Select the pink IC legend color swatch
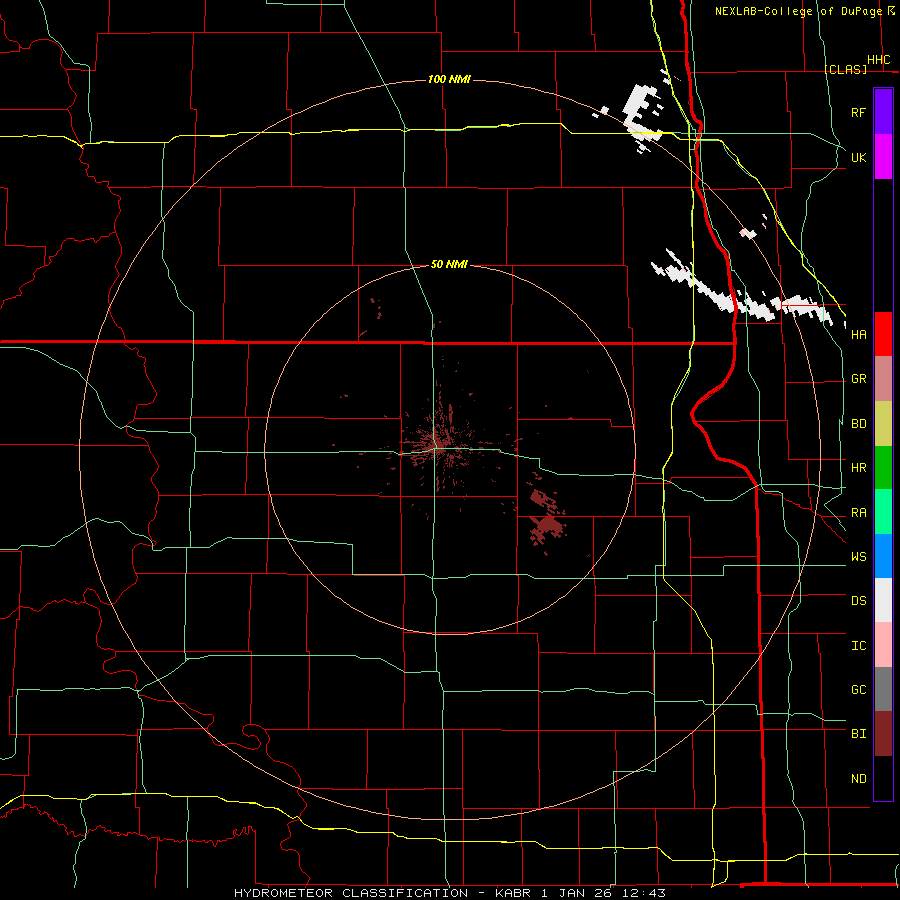The image size is (900, 900). 883,645
